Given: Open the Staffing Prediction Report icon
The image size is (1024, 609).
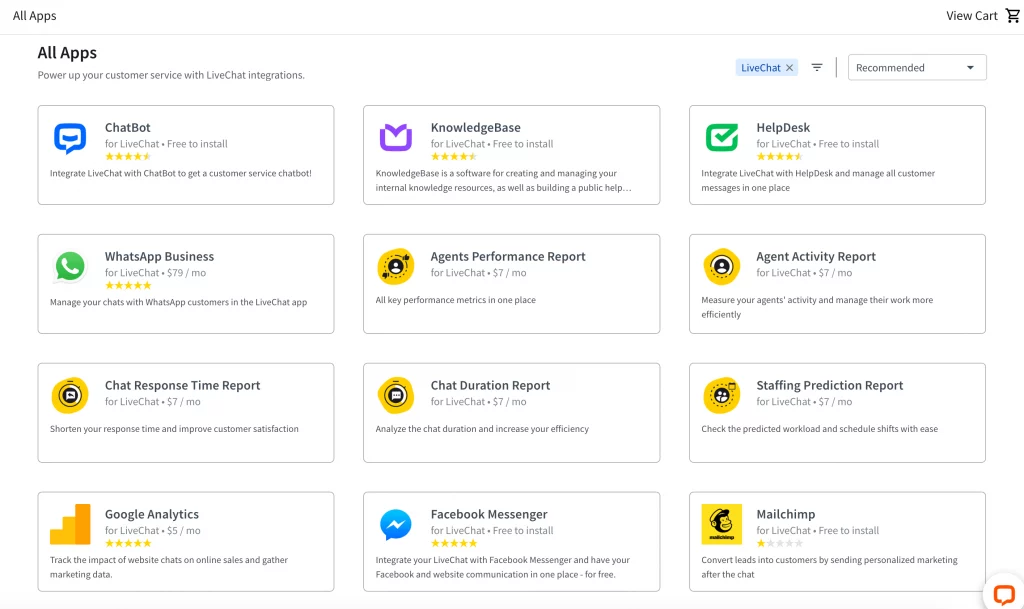Looking at the screenshot, I should tap(722, 395).
